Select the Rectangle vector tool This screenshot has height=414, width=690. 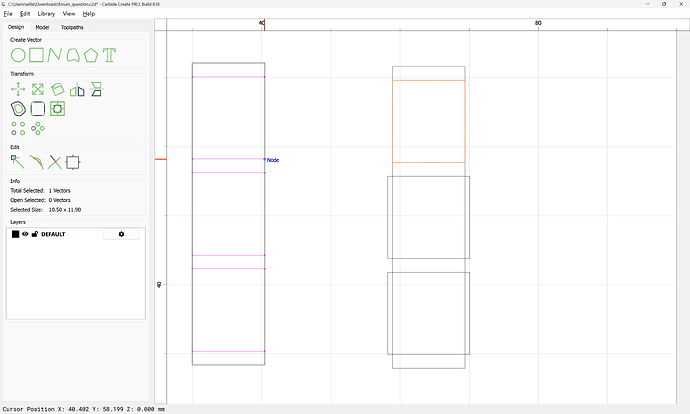point(37,55)
